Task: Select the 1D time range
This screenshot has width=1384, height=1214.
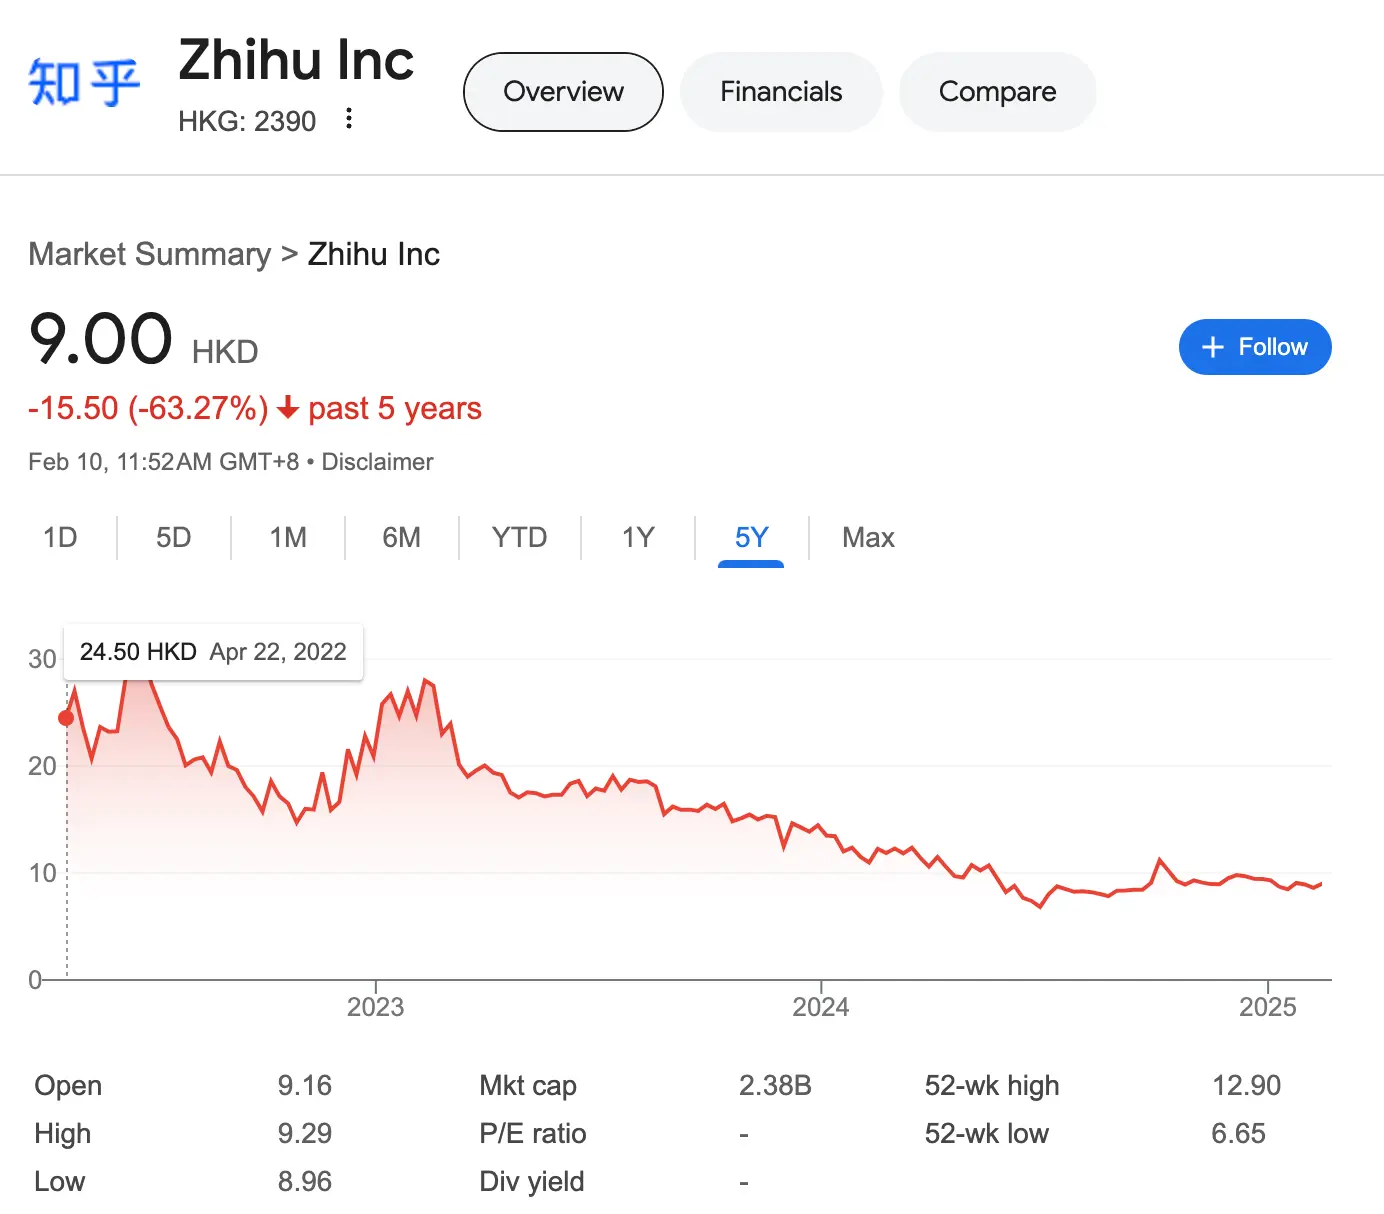Action: (x=60, y=538)
